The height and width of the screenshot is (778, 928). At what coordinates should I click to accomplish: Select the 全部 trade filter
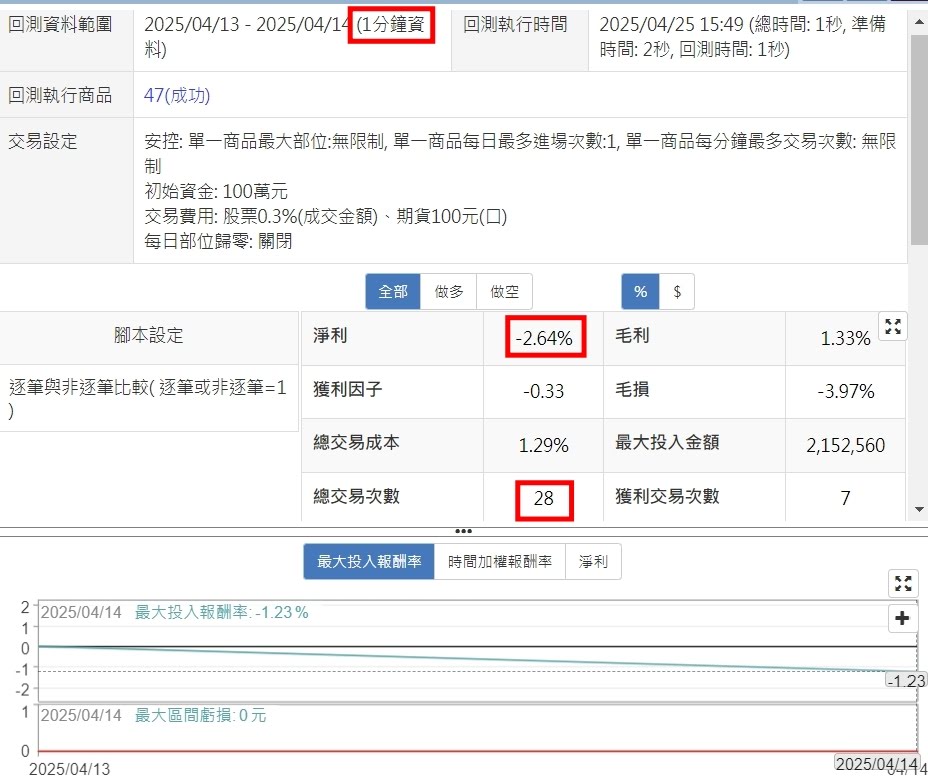coord(393,292)
